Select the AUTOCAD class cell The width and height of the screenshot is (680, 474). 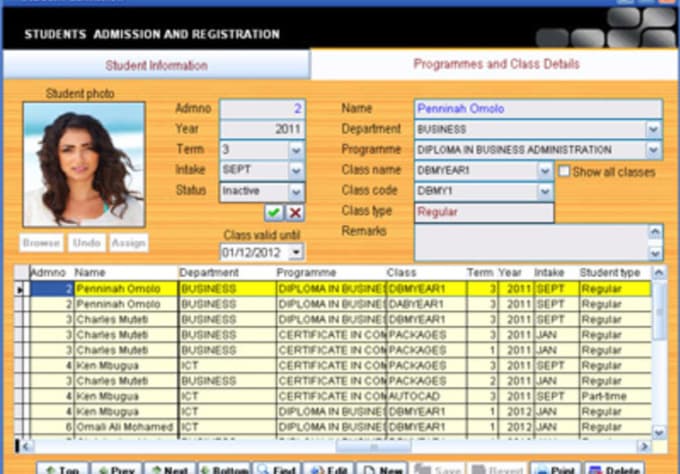tap(426, 396)
